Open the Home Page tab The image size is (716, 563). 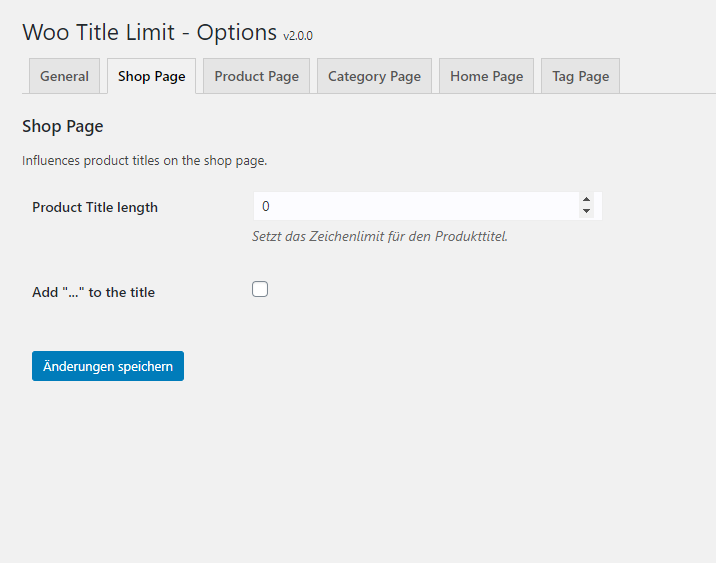[x=486, y=76]
